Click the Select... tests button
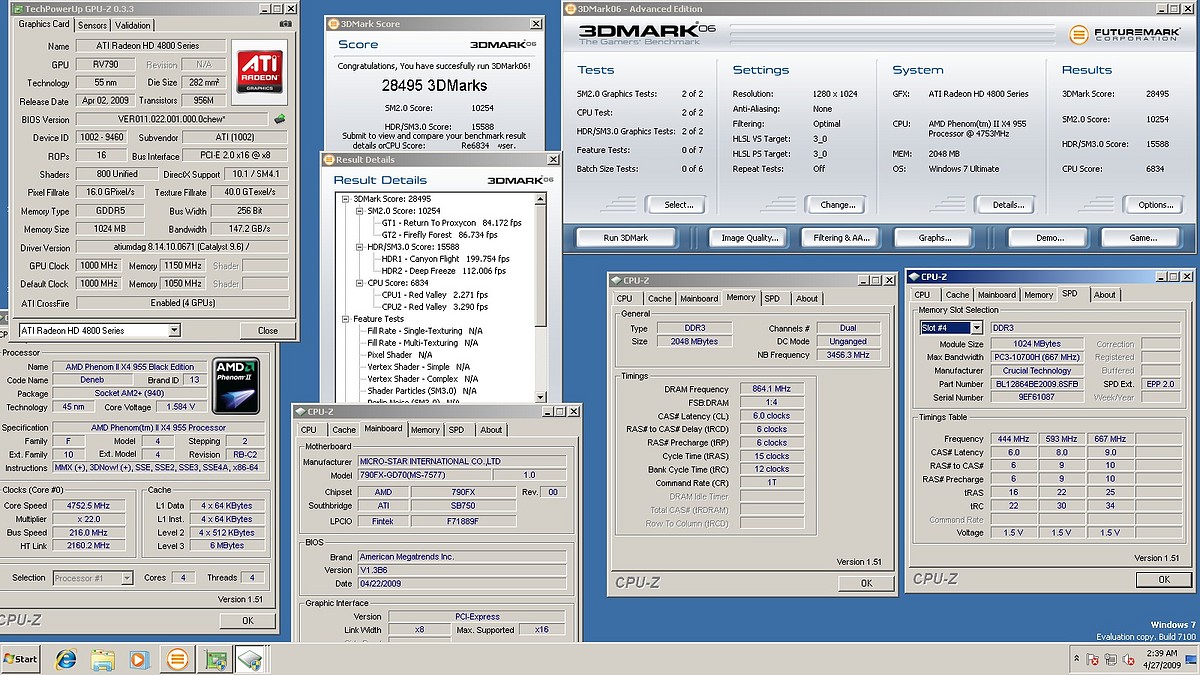The image size is (1200, 675). (x=678, y=205)
